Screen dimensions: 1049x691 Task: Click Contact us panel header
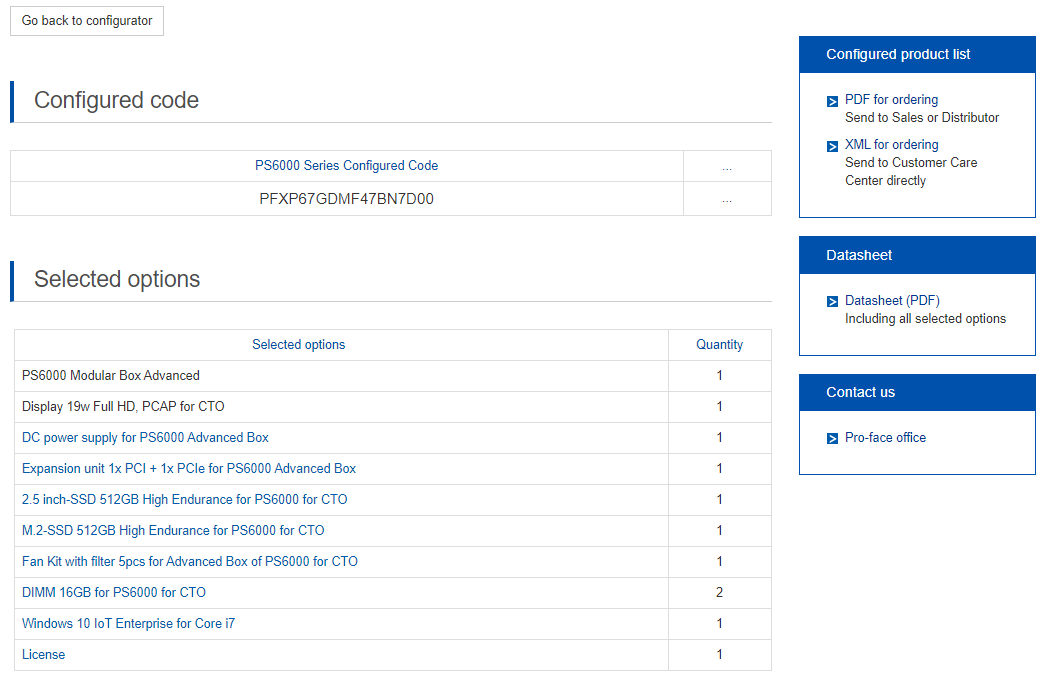pyautogui.click(x=917, y=392)
